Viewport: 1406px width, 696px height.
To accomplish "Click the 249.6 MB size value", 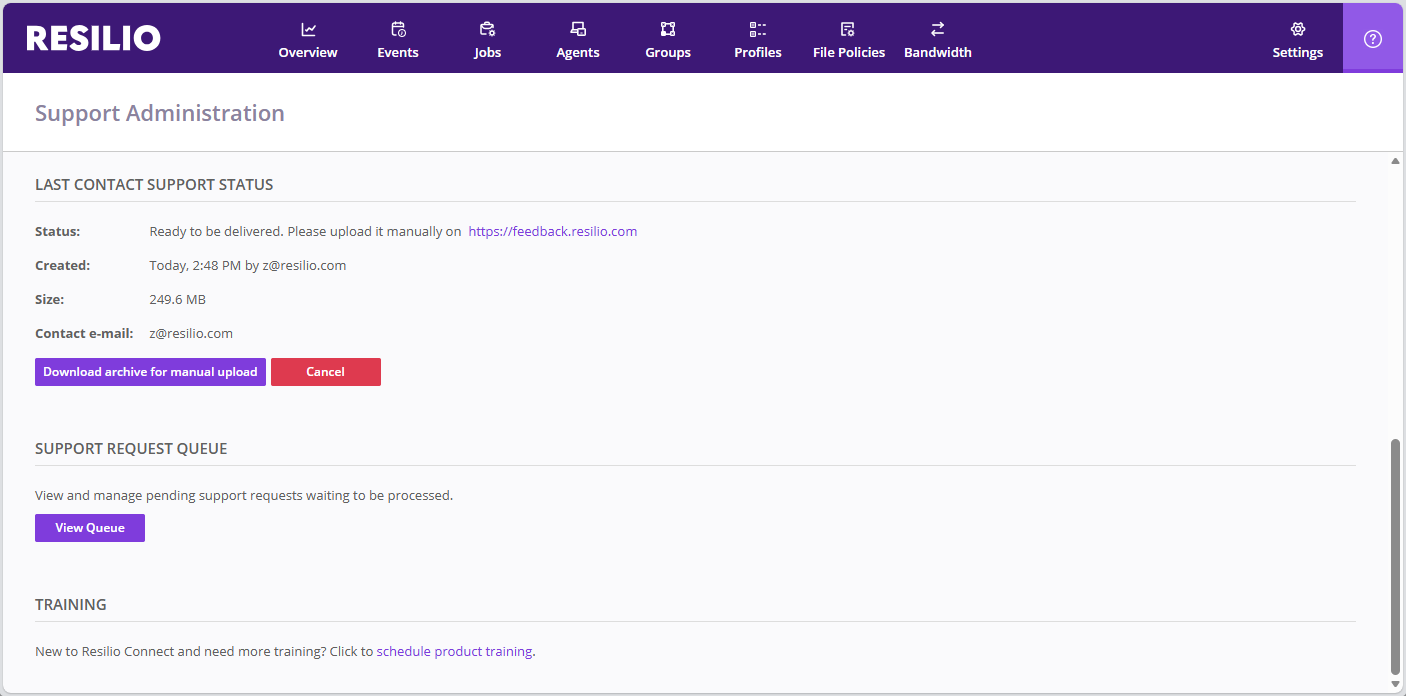I will [178, 299].
